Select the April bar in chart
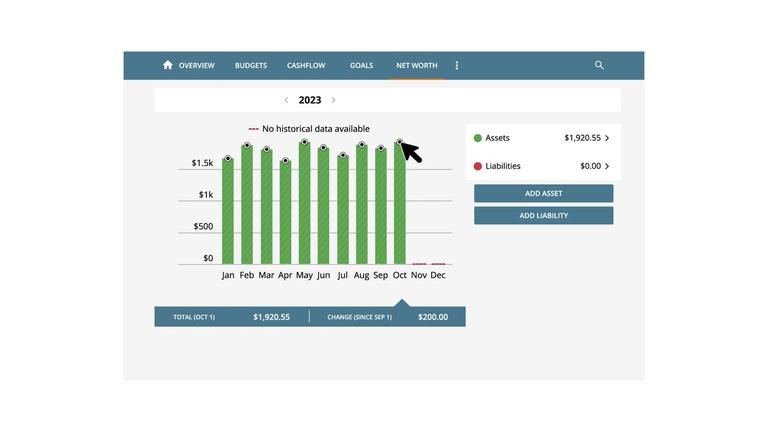Image resolution: width=768 pixels, height=432 pixels. pos(286,213)
